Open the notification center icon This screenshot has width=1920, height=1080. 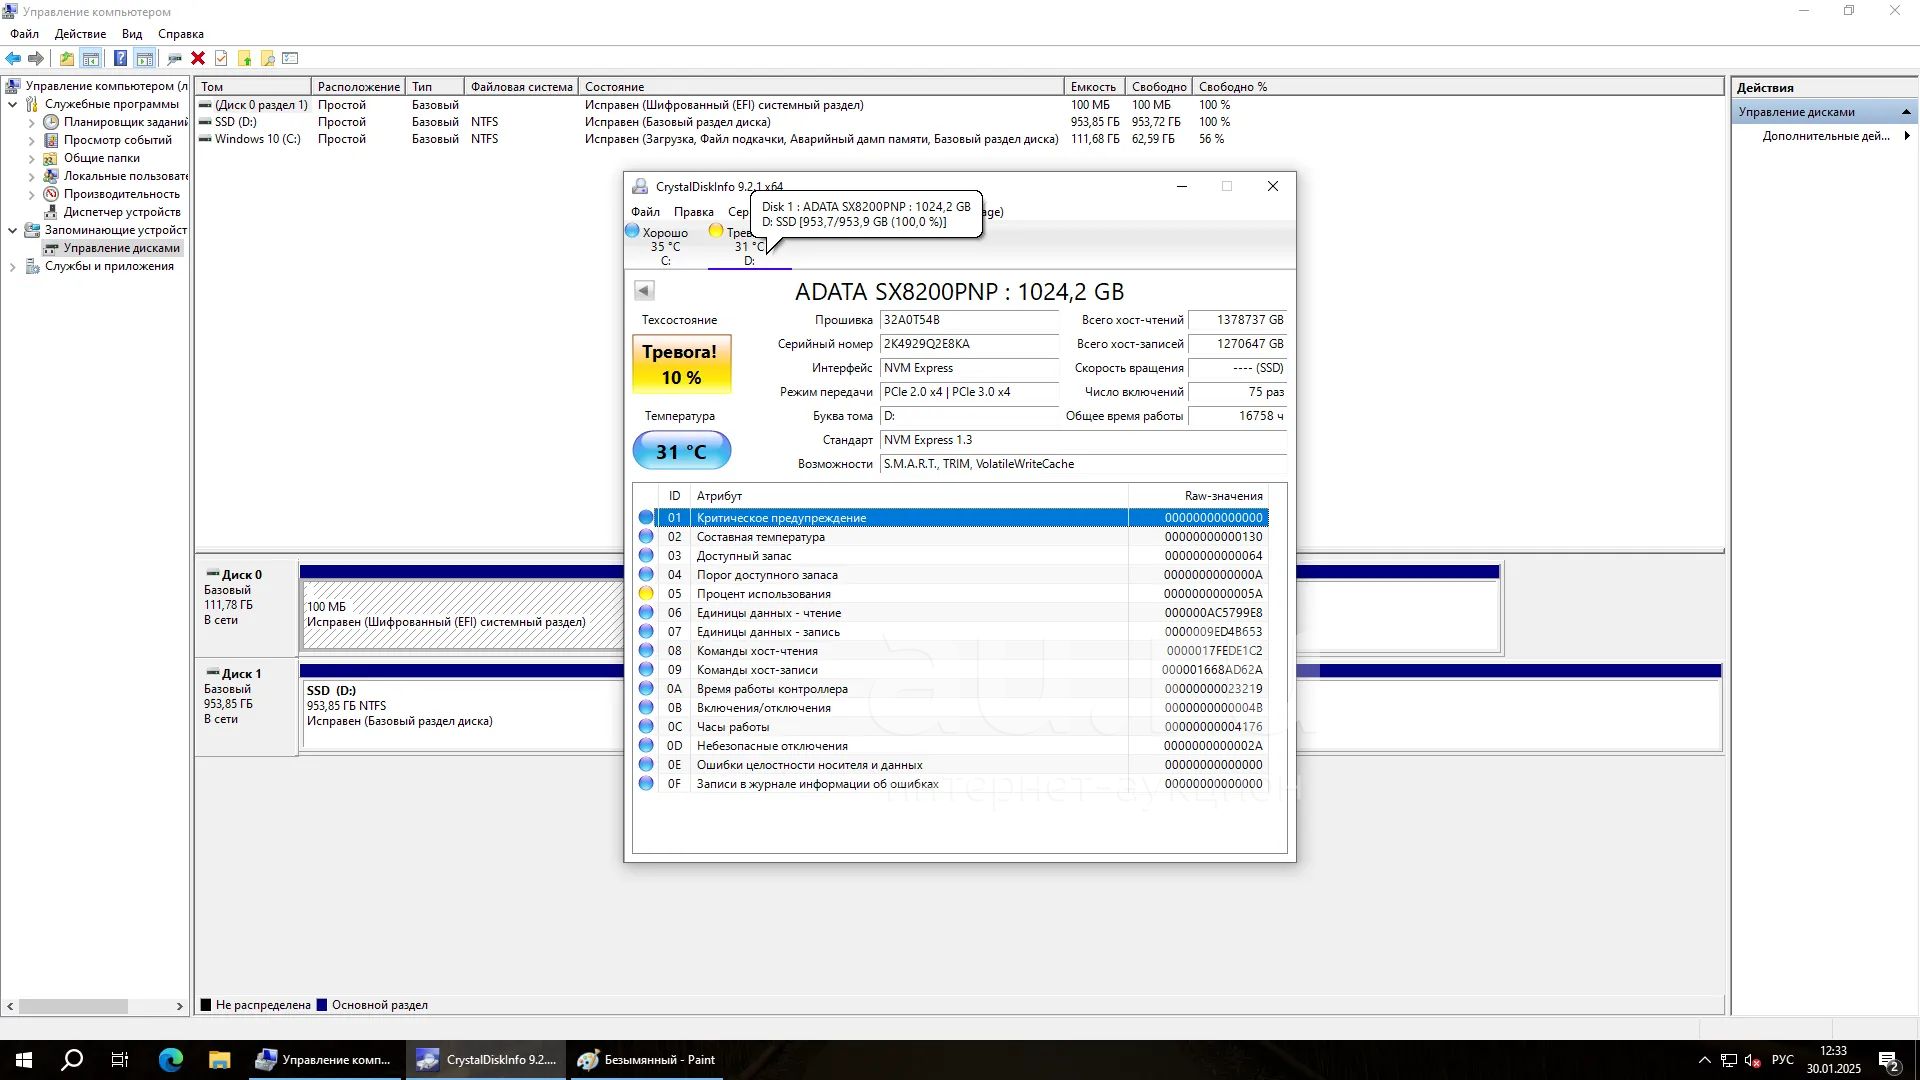point(1889,1060)
